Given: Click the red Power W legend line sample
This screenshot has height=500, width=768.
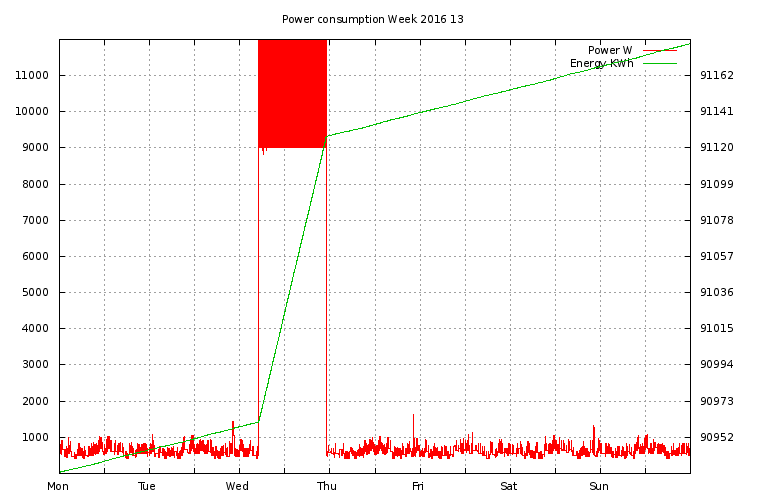Looking at the screenshot, I should pos(660,50).
